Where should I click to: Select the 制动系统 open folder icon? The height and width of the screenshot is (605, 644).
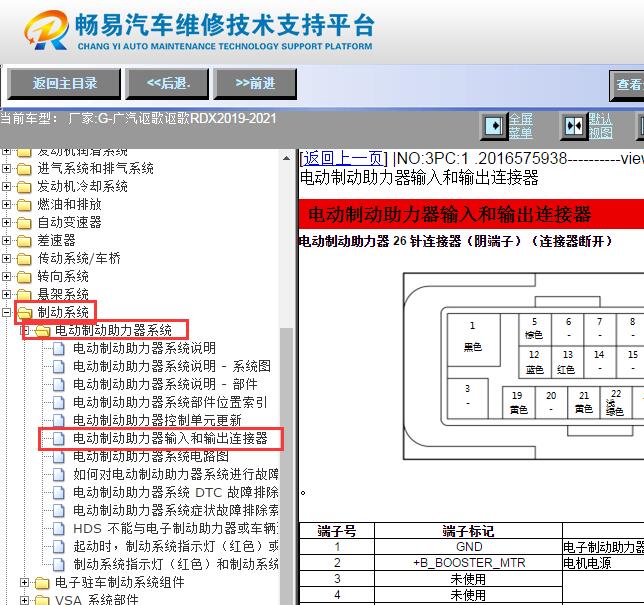[x=24, y=313]
